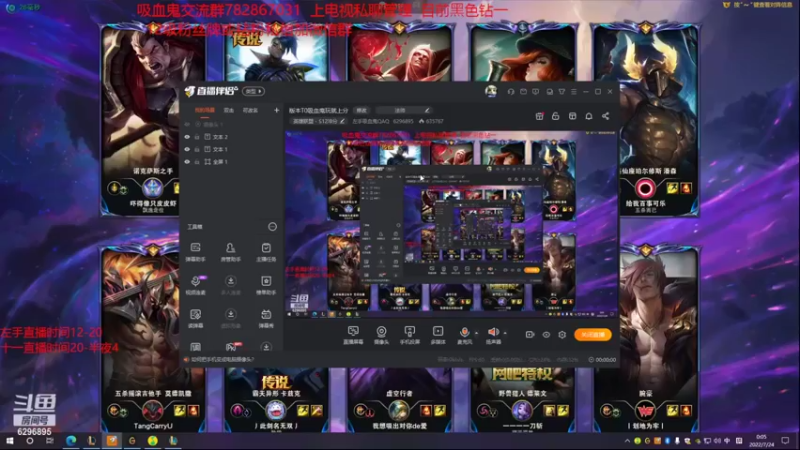
Task: Hide the 文本 2 layer with its eye
Action: (187, 137)
